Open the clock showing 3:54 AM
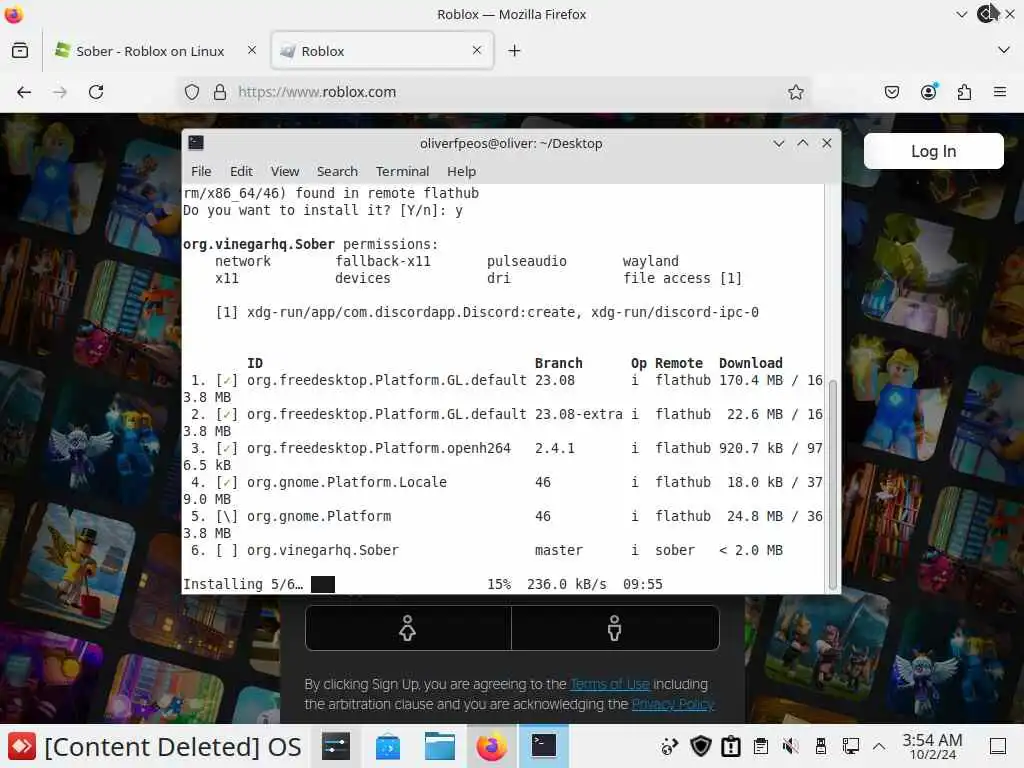The width and height of the screenshot is (1024, 768). (x=933, y=746)
